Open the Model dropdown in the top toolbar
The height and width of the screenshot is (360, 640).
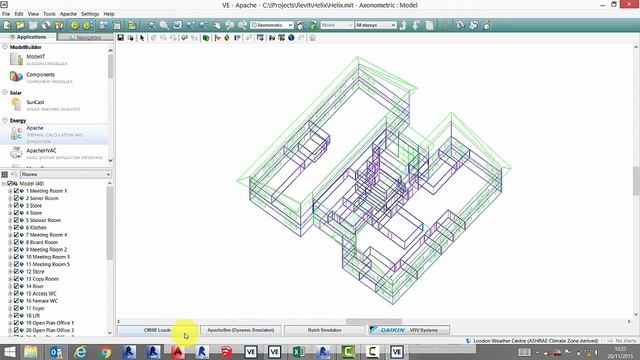pos(337,25)
